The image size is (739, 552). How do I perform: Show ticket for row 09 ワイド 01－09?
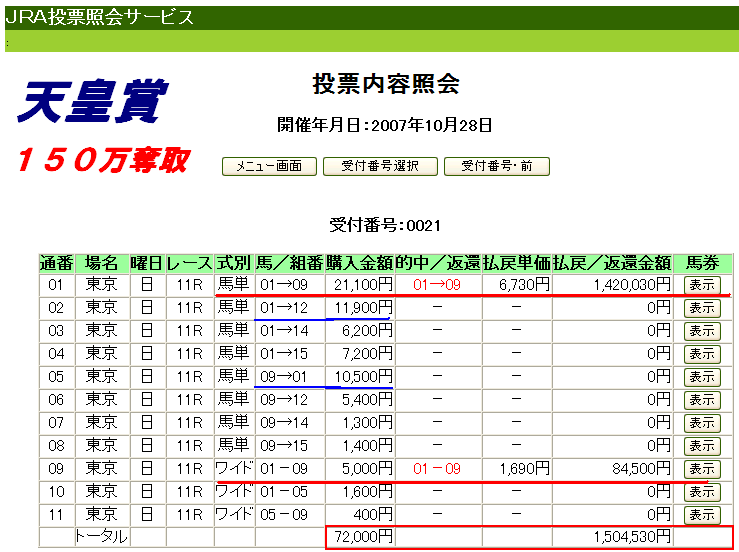(x=702, y=469)
